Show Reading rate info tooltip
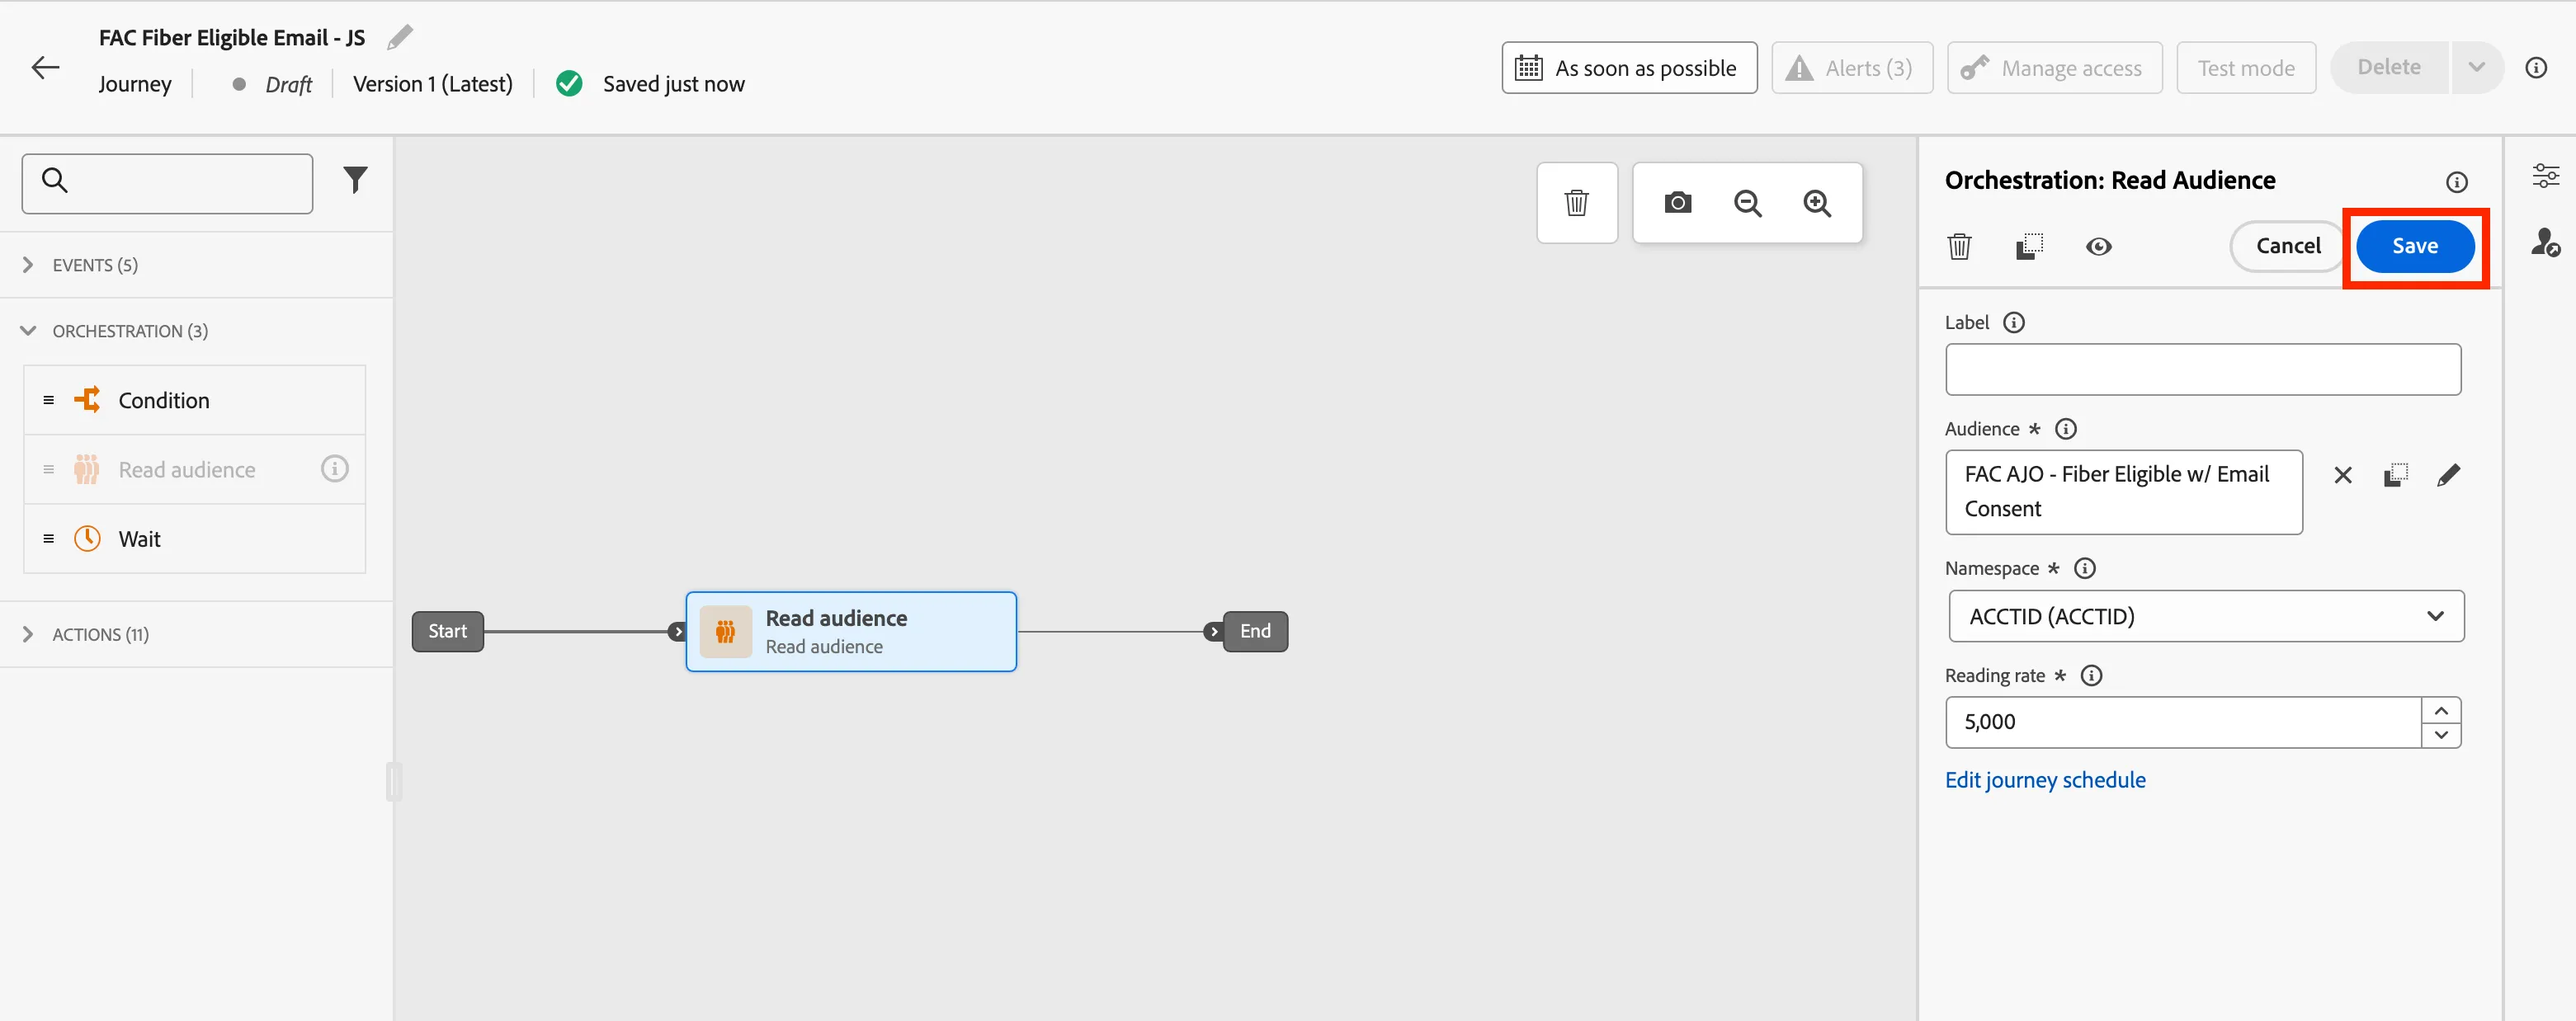Image resolution: width=2576 pixels, height=1021 pixels. 2091,675
